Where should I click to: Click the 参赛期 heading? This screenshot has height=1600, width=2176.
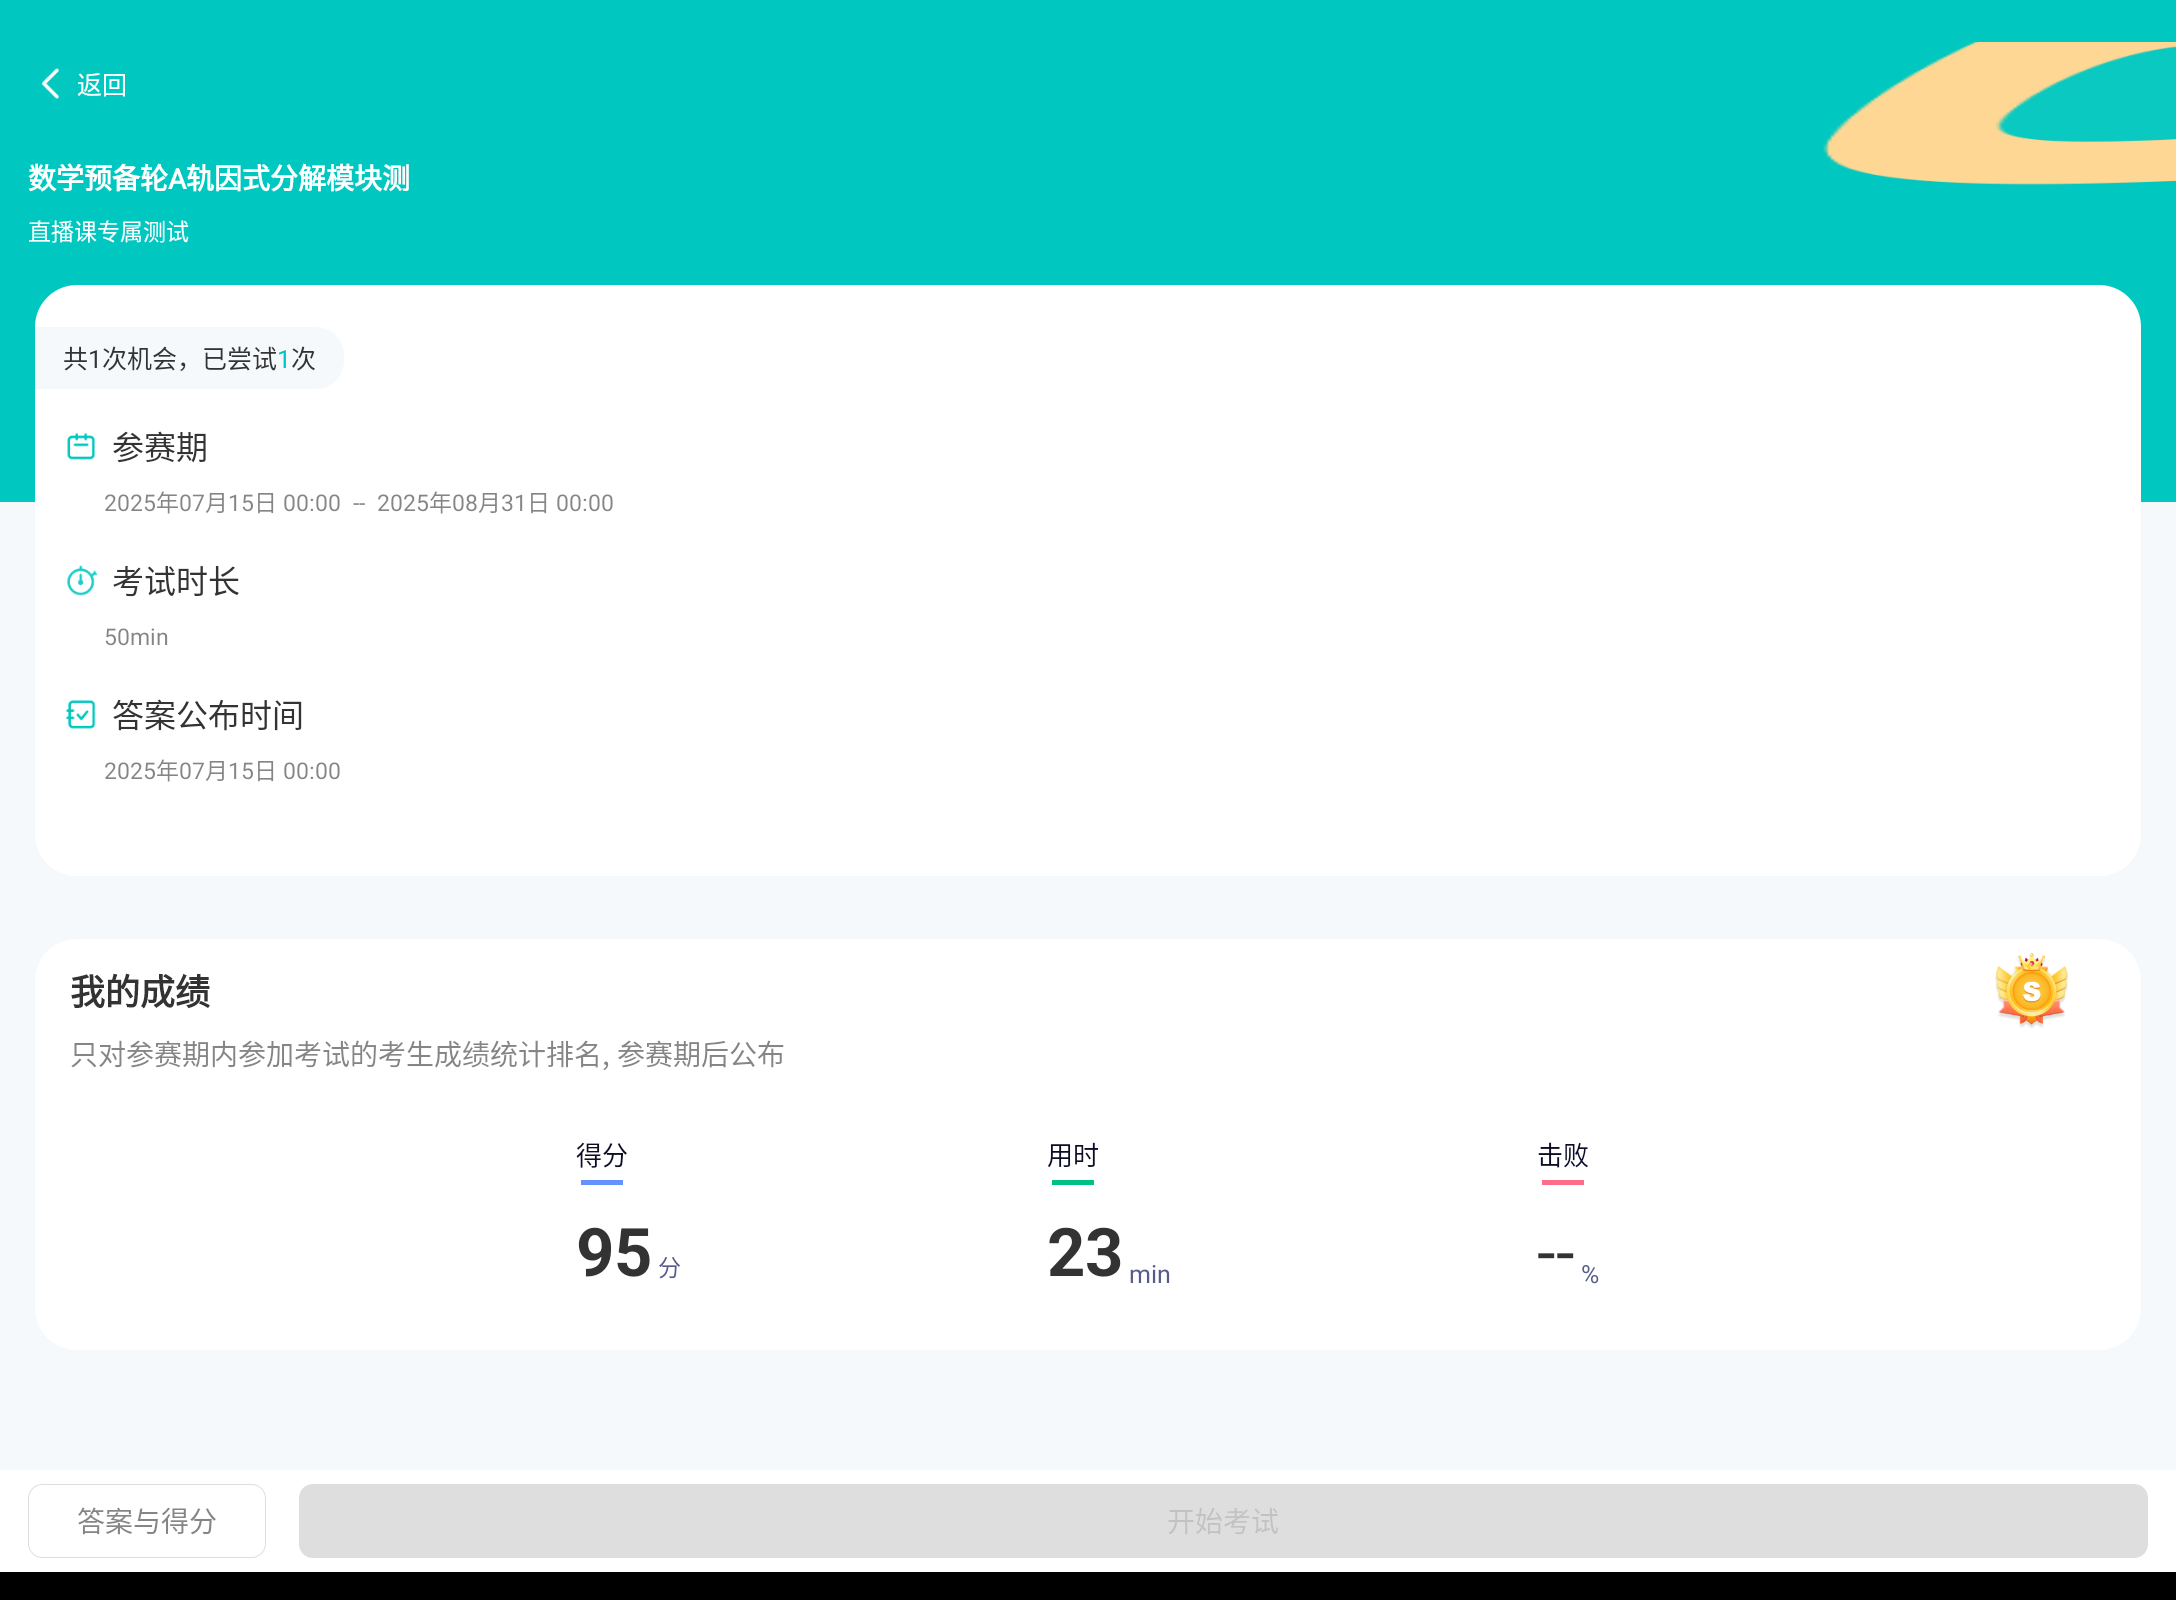click(x=160, y=447)
